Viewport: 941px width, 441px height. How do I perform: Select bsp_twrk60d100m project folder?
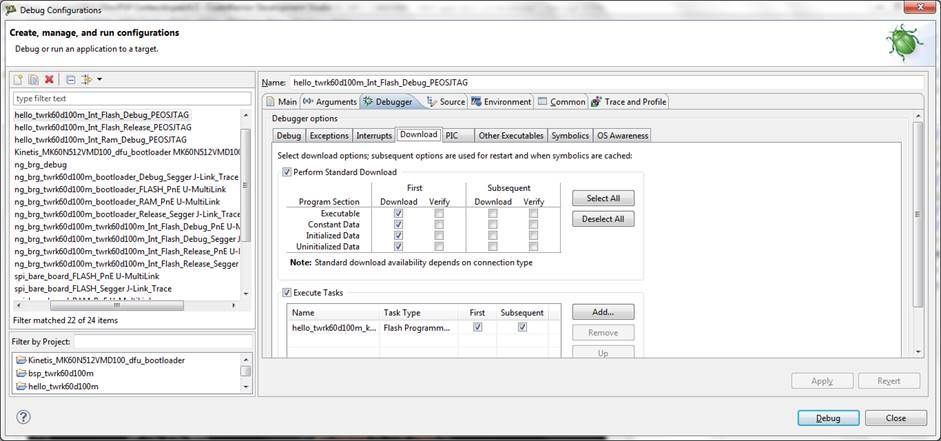(55, 373)
